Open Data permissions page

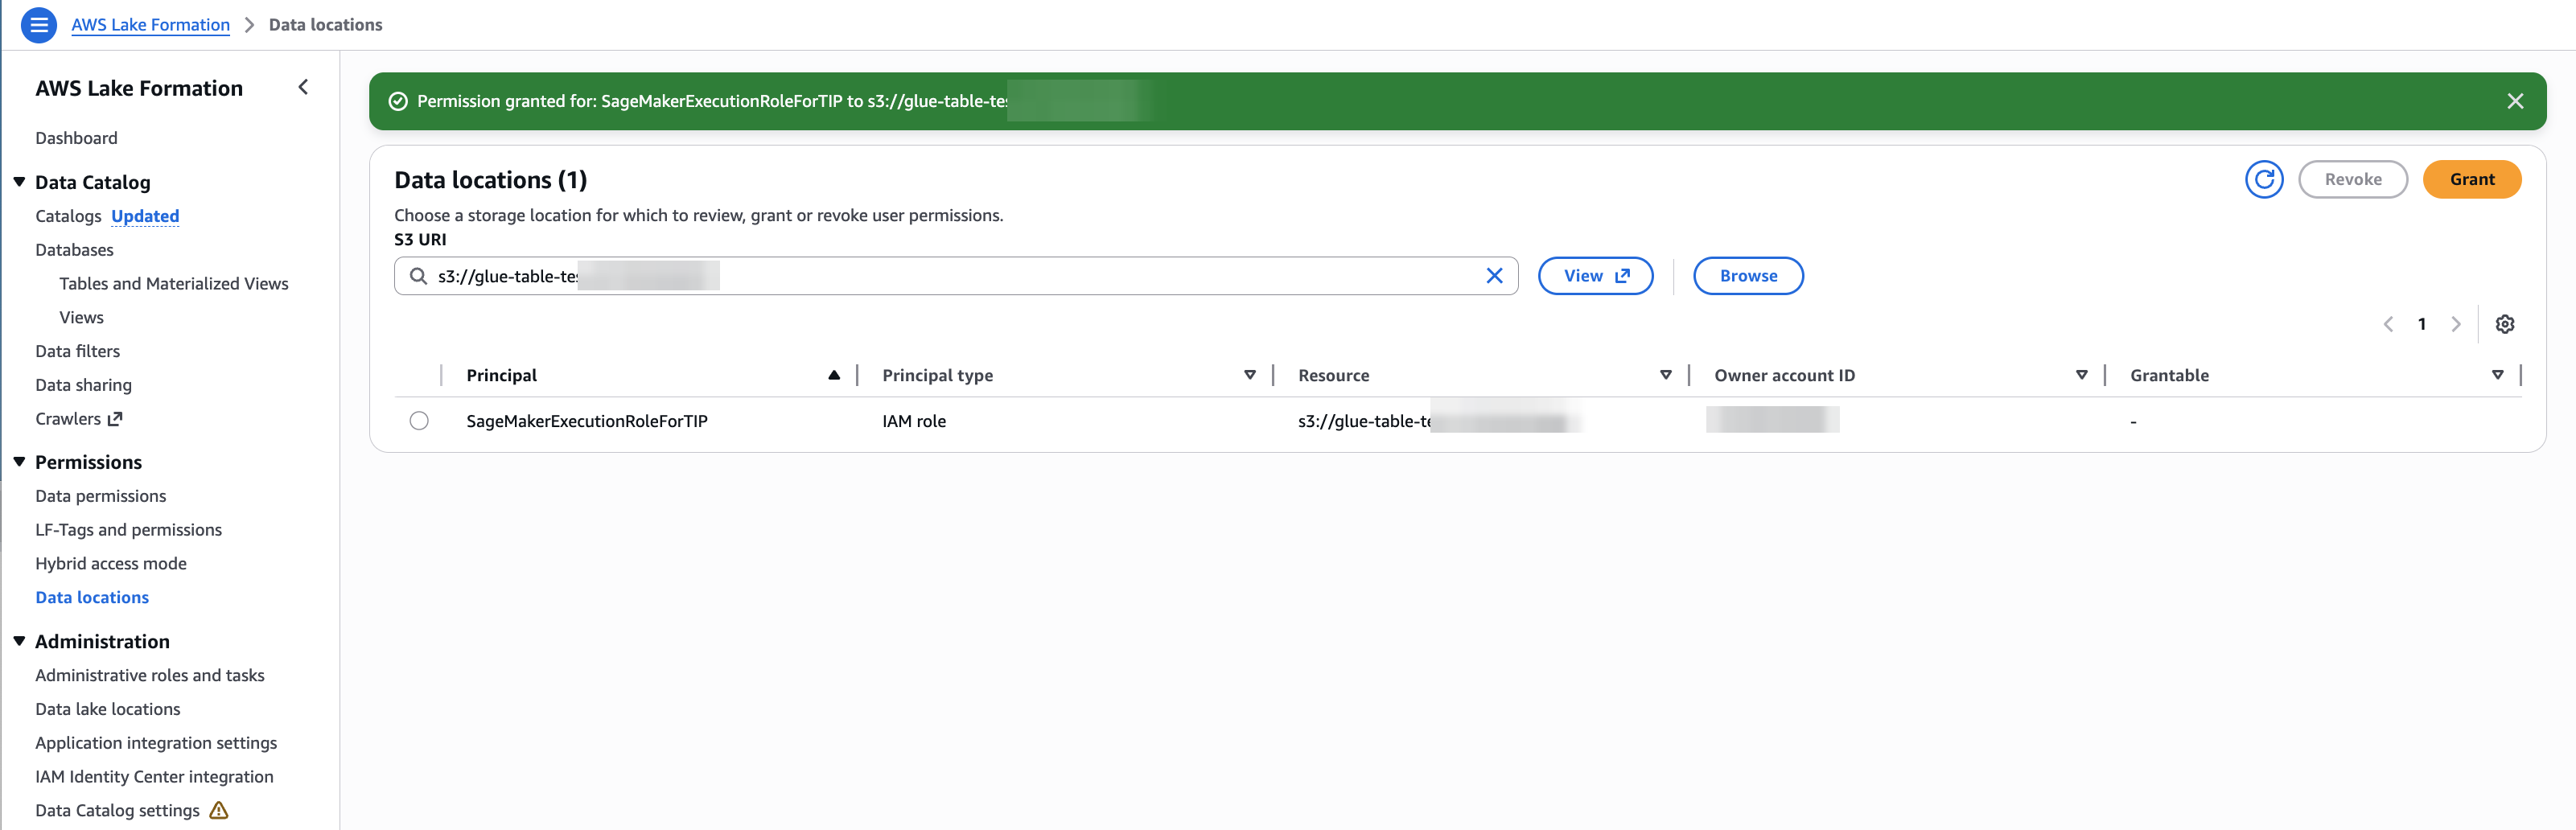click(x=100, y=496)
